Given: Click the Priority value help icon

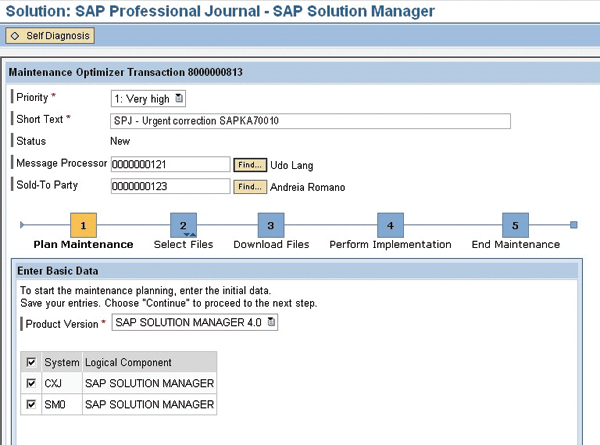Looking at the screenshot, I should [179, 98].
